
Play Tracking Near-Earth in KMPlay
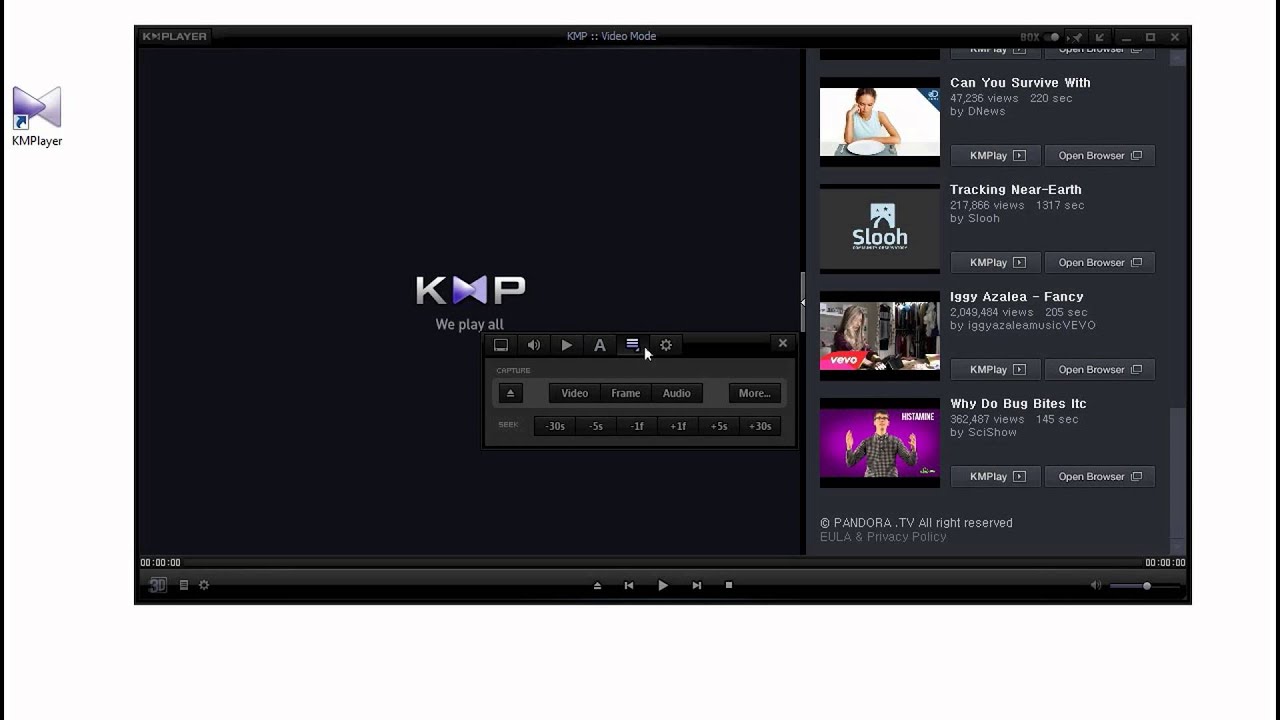coord(997,263)
